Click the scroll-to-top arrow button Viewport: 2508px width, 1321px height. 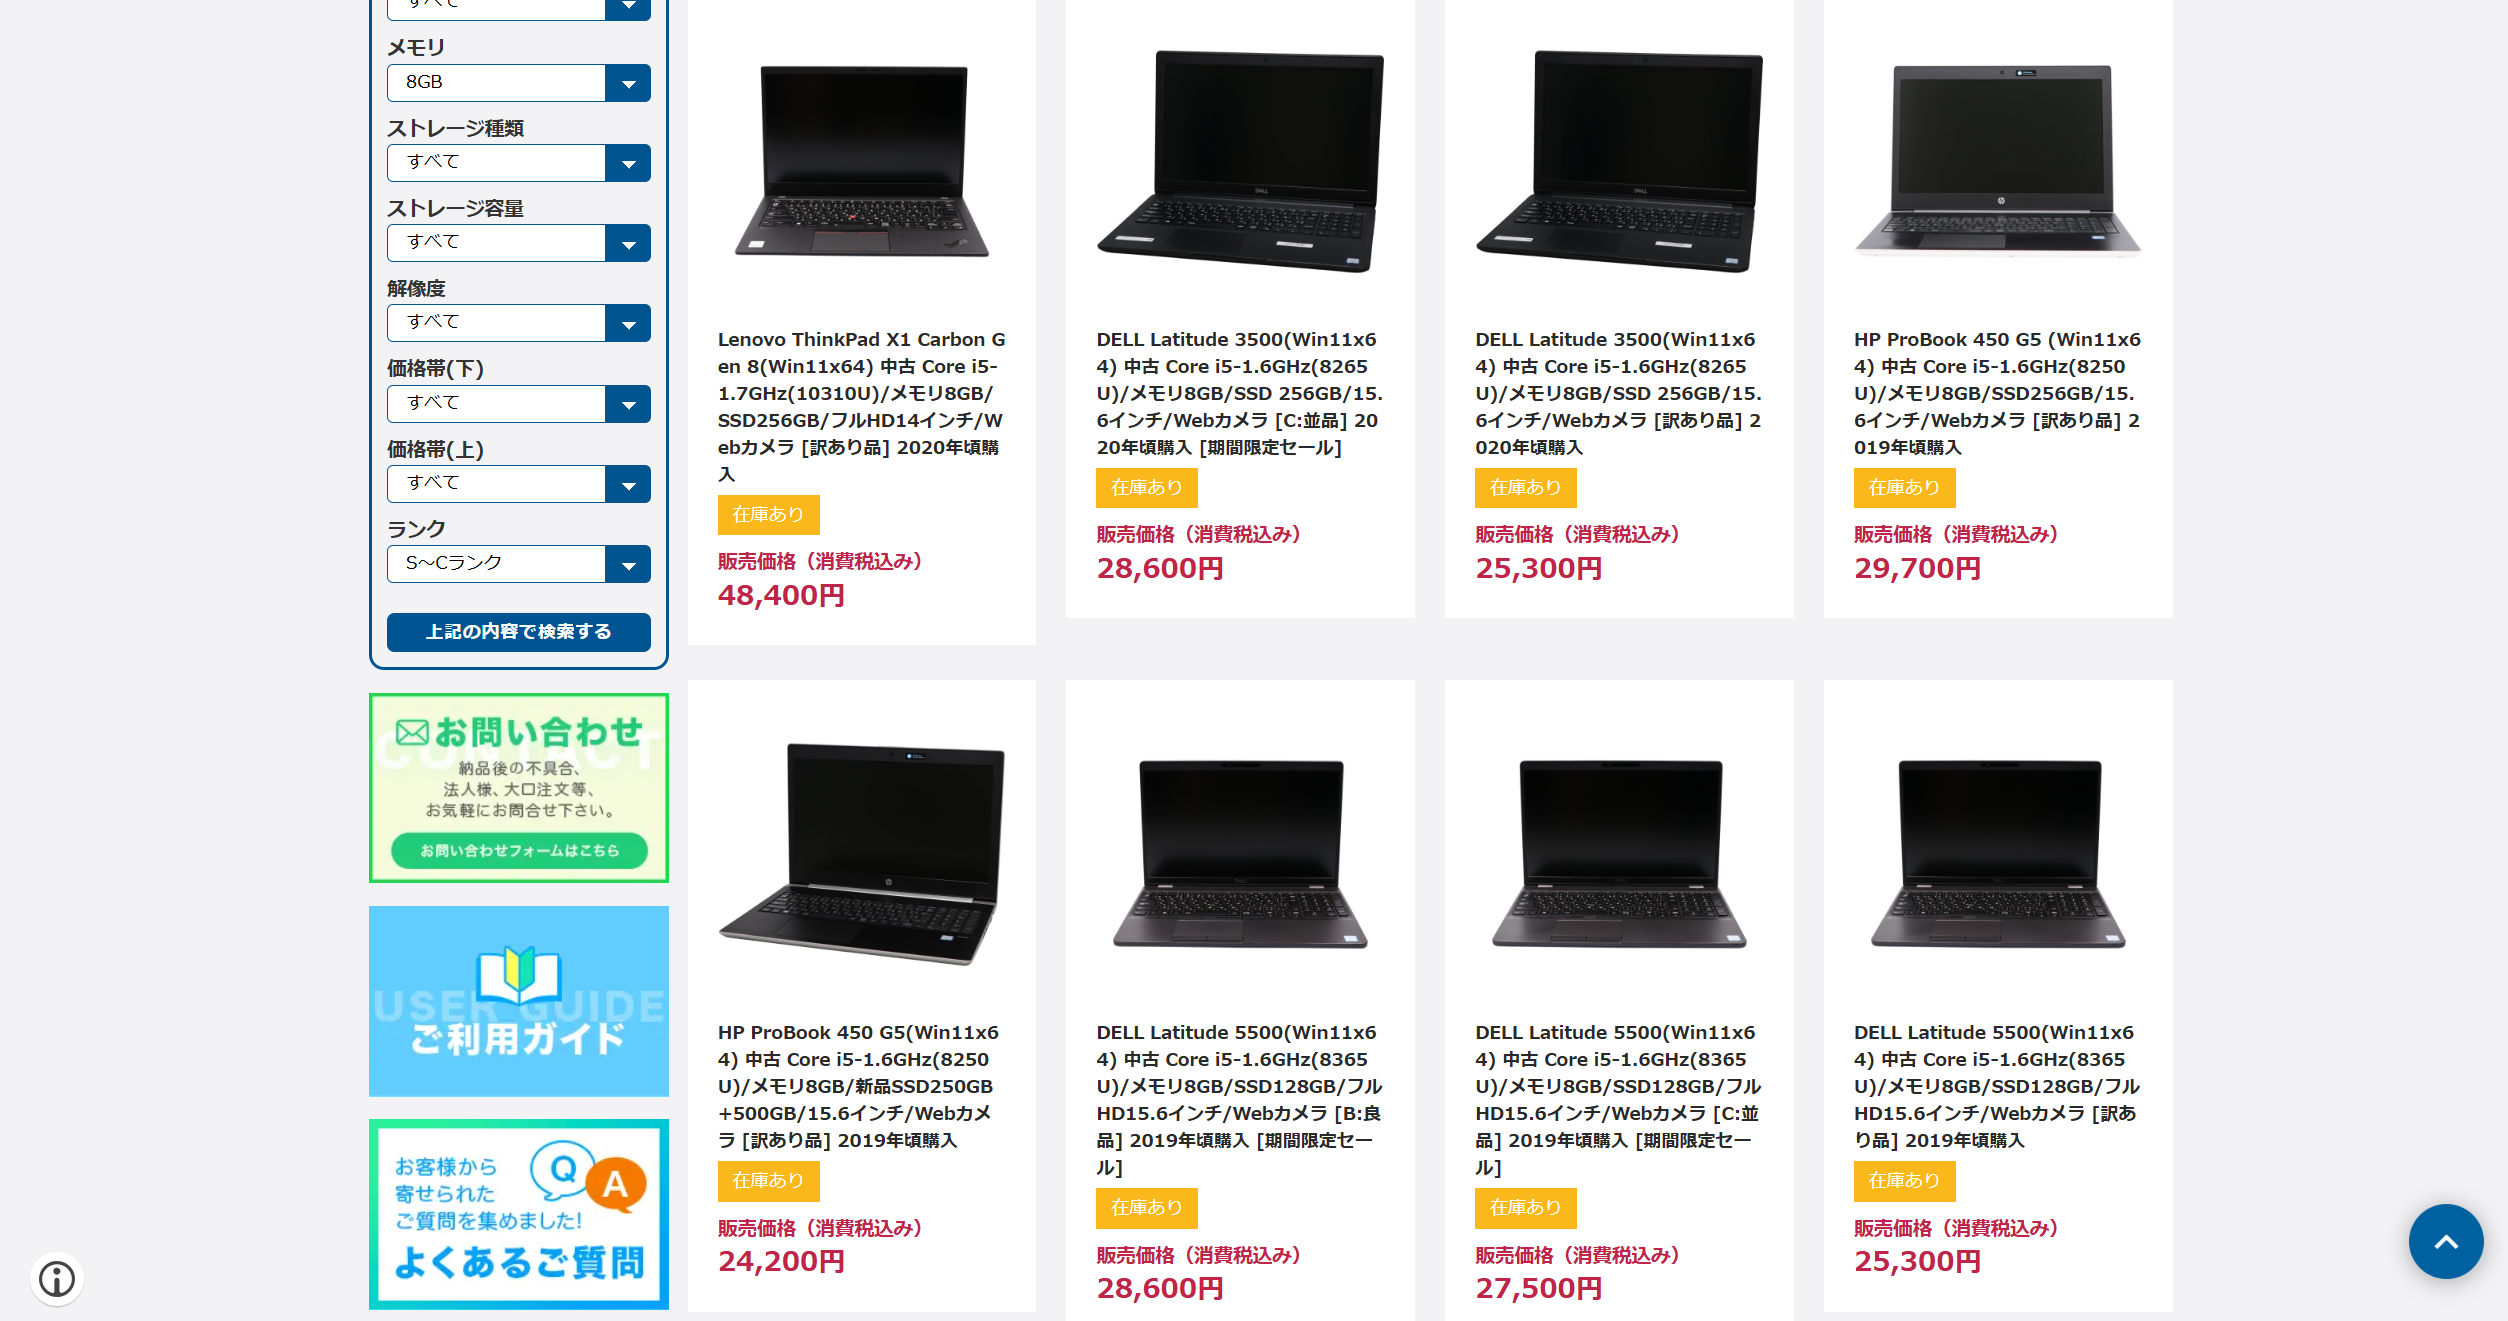(x=2445, y=1241)
